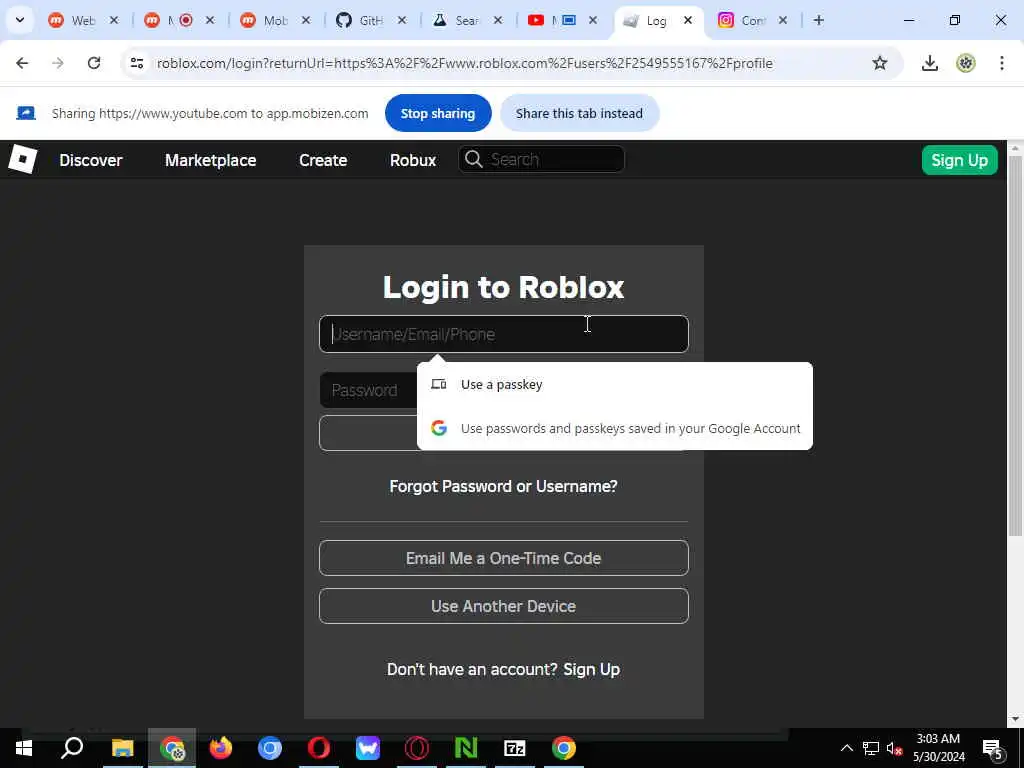Open Windows taskbar search
Image resolution: width=1024 pixels, height=768 pixels.
tap(72, 748)
